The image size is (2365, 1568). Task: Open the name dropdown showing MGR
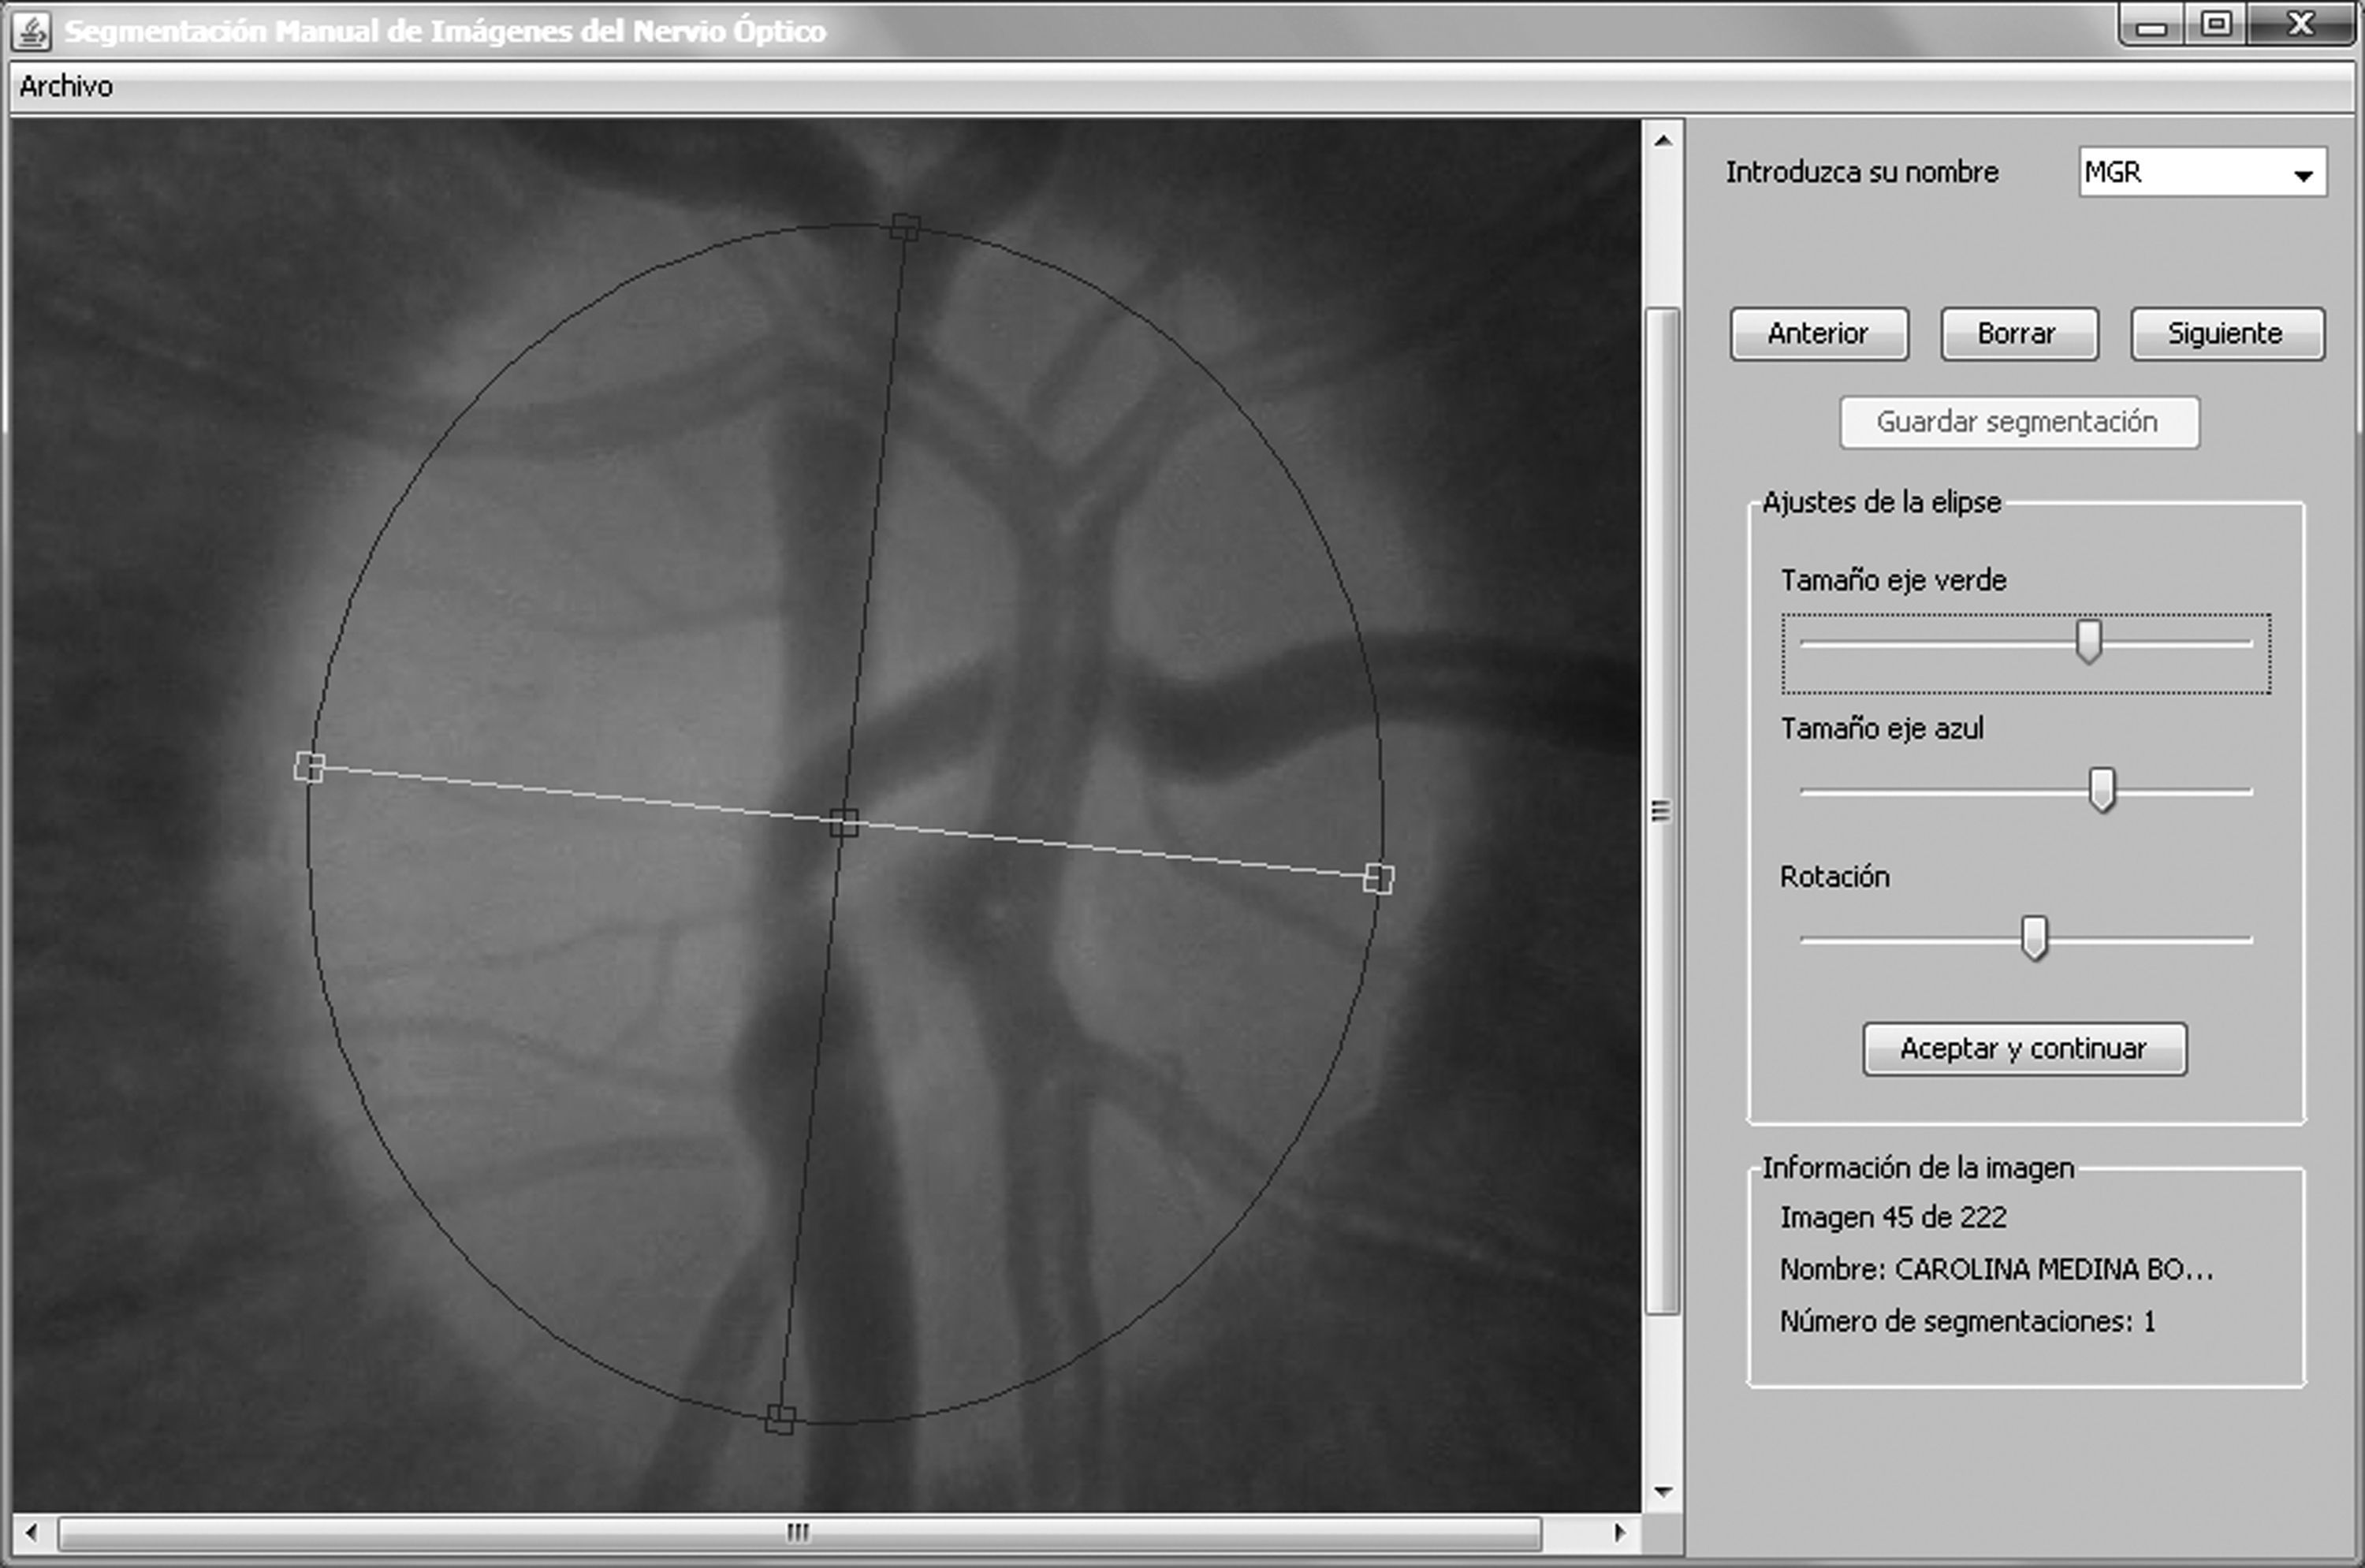(2303, 174)
